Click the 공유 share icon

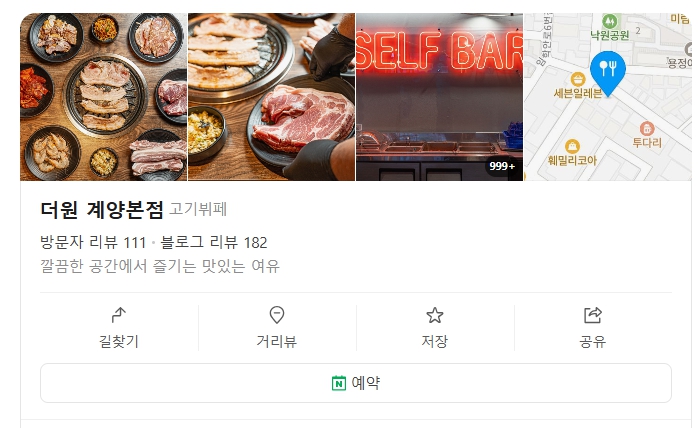pos(592,315)
